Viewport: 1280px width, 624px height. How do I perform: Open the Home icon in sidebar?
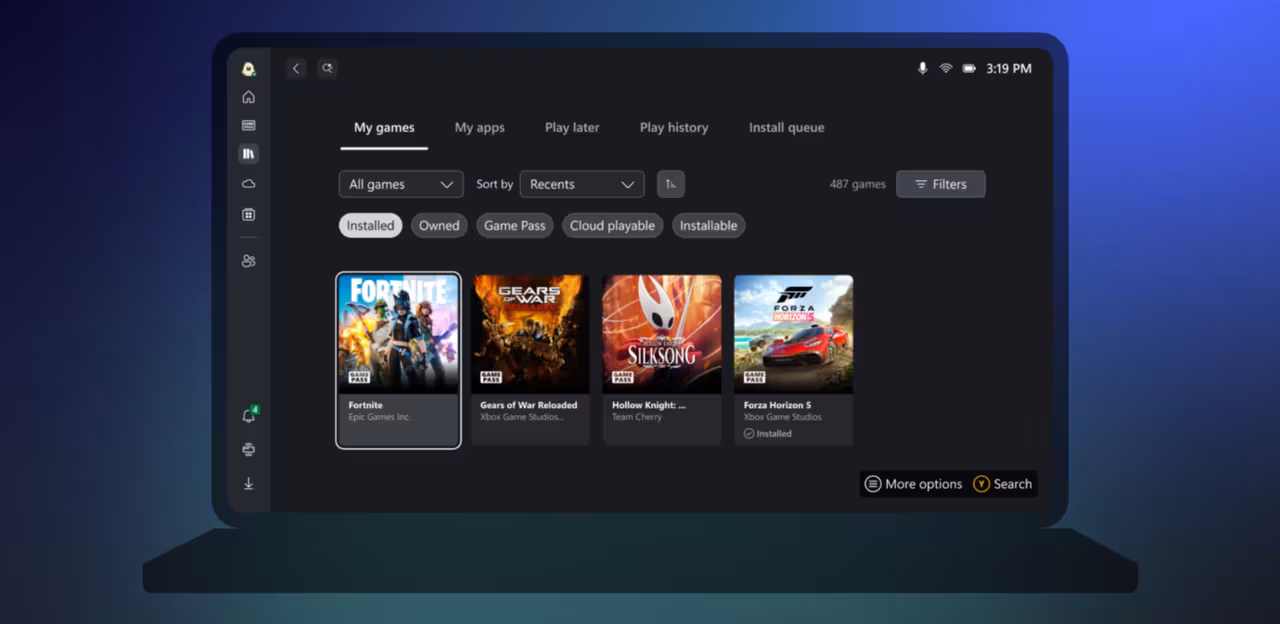pyautogui.click(x=248, y=97)
